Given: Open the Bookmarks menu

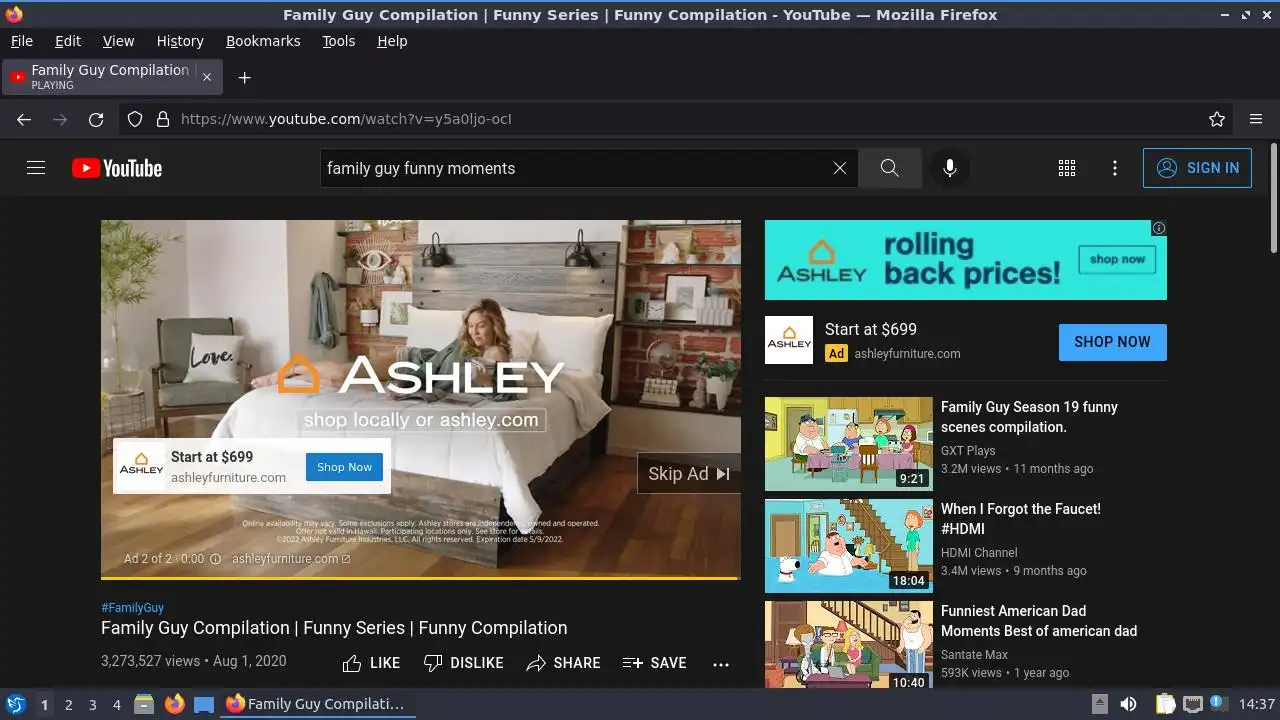Looking at the screenshot, I should pyautogui.click(x=263, y=41).
